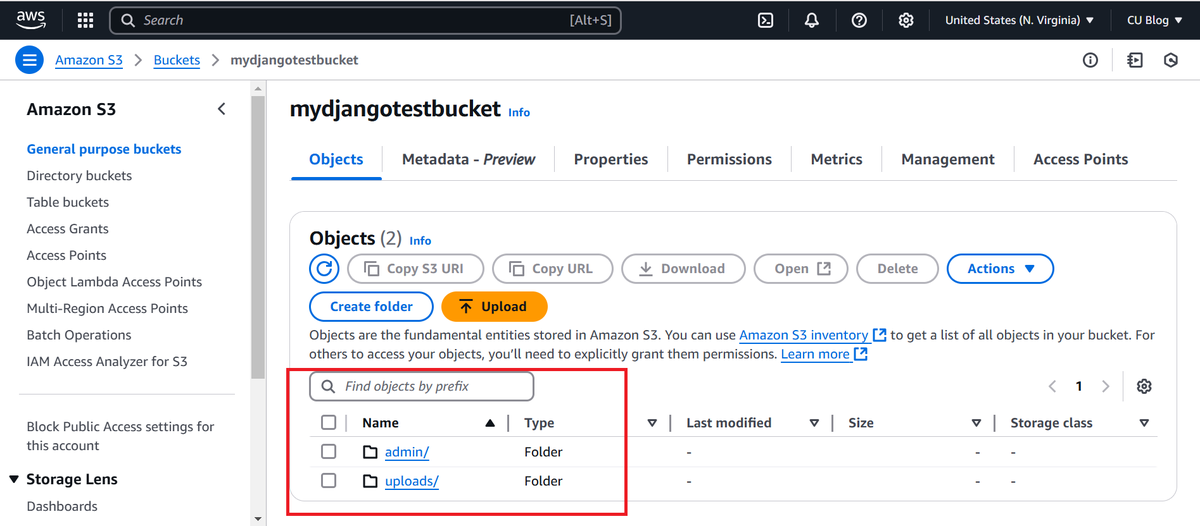This screenshot has height=526, width=1200.
Task: Launch CloudShell from the top bar
Action: click(x=766, y=20)
